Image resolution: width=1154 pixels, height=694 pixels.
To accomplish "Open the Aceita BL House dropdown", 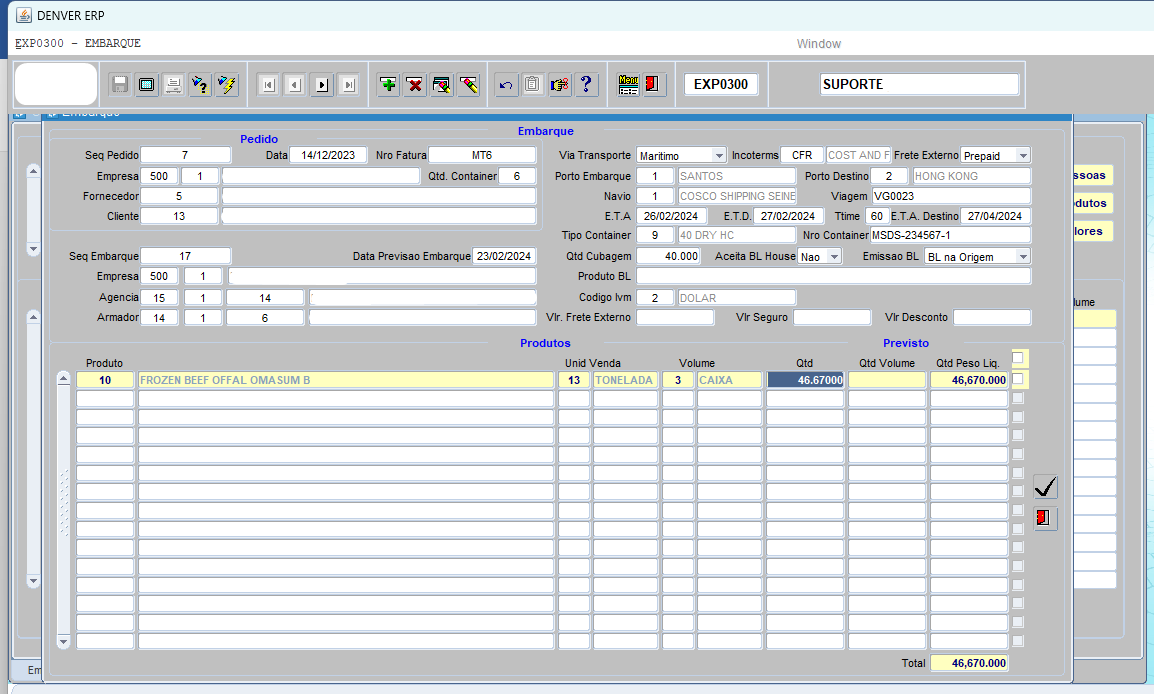I will [834, 256].
